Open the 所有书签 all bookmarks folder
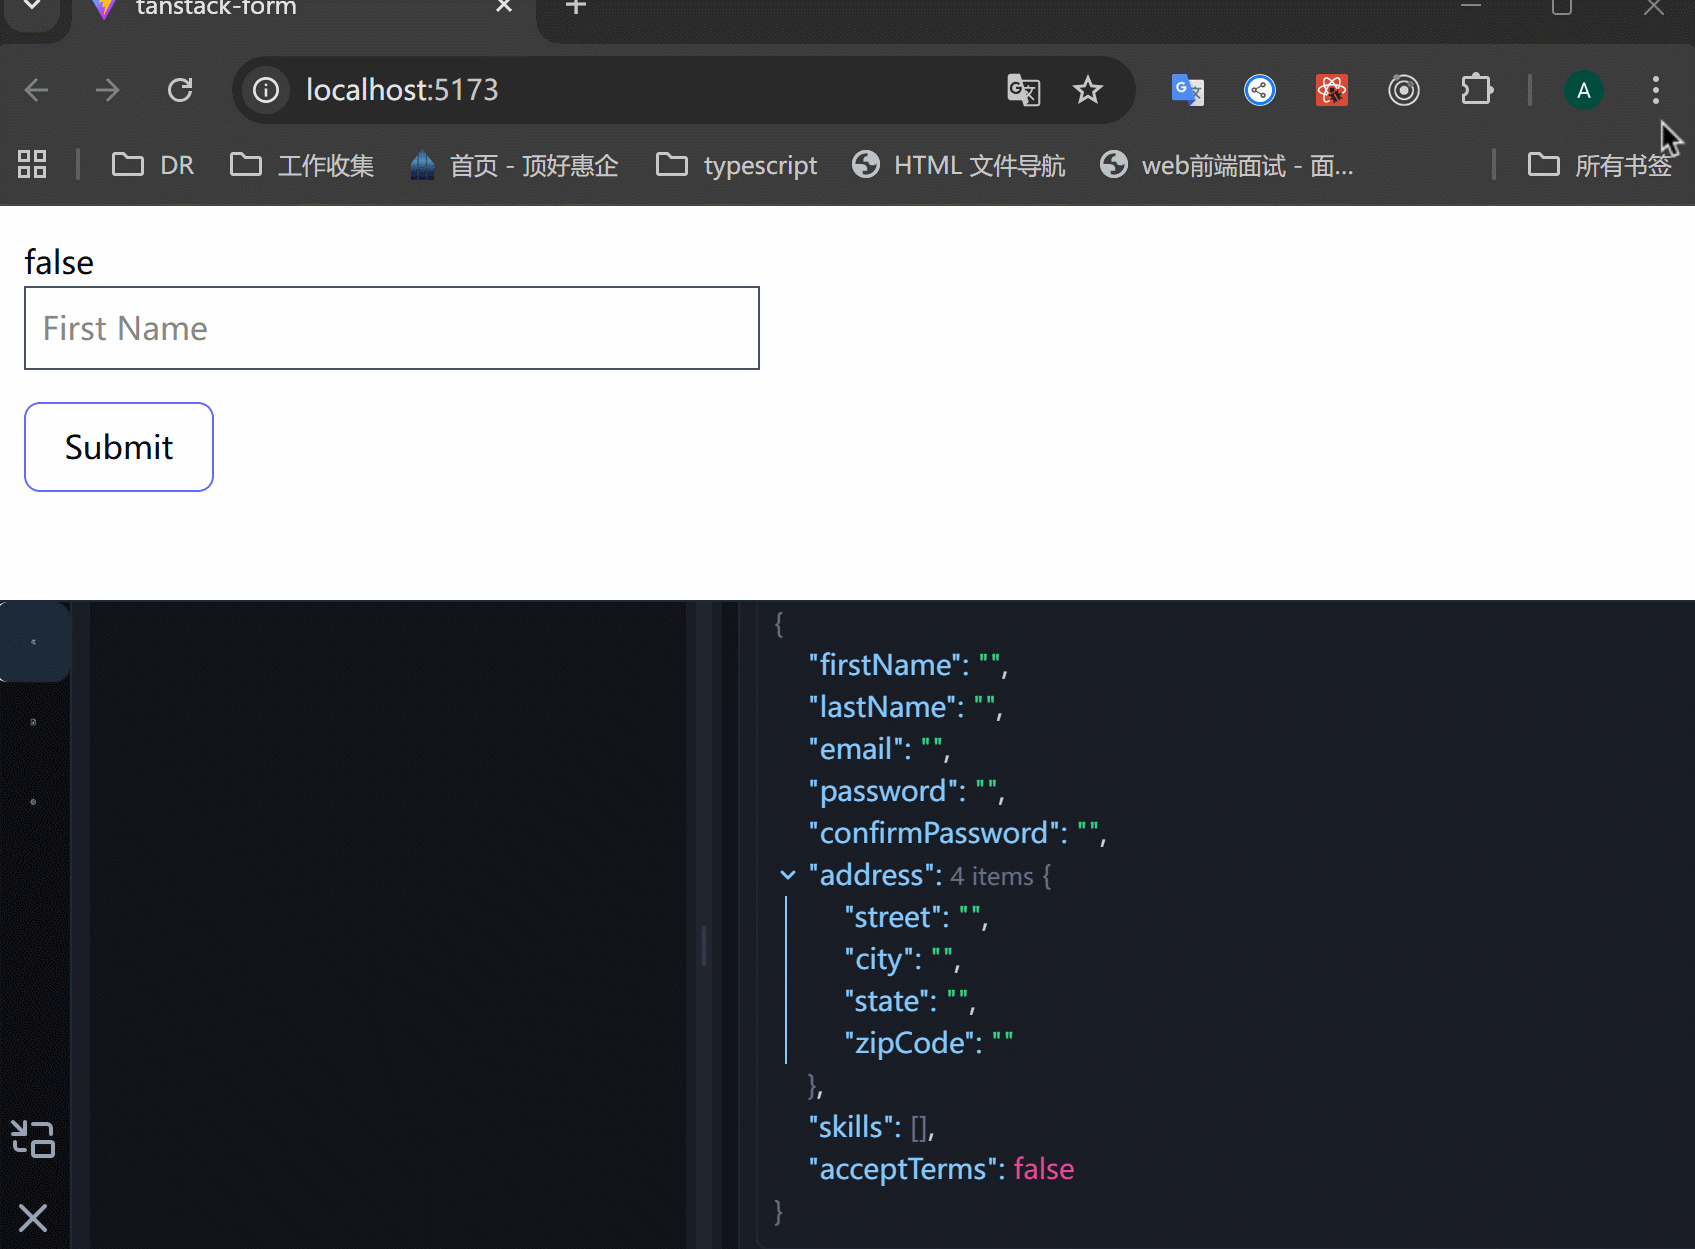 point(1600,165)
